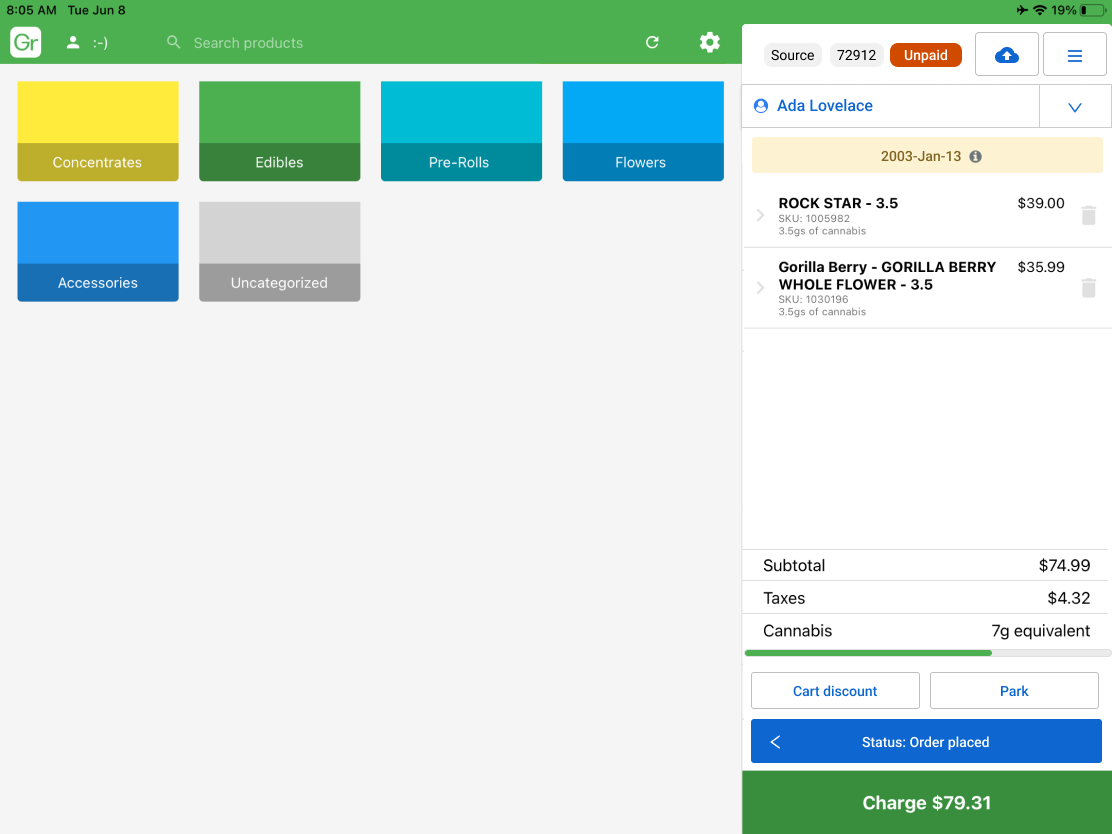
Task: Select the Pre-Rolls category tile
Action: pos(461,131)
